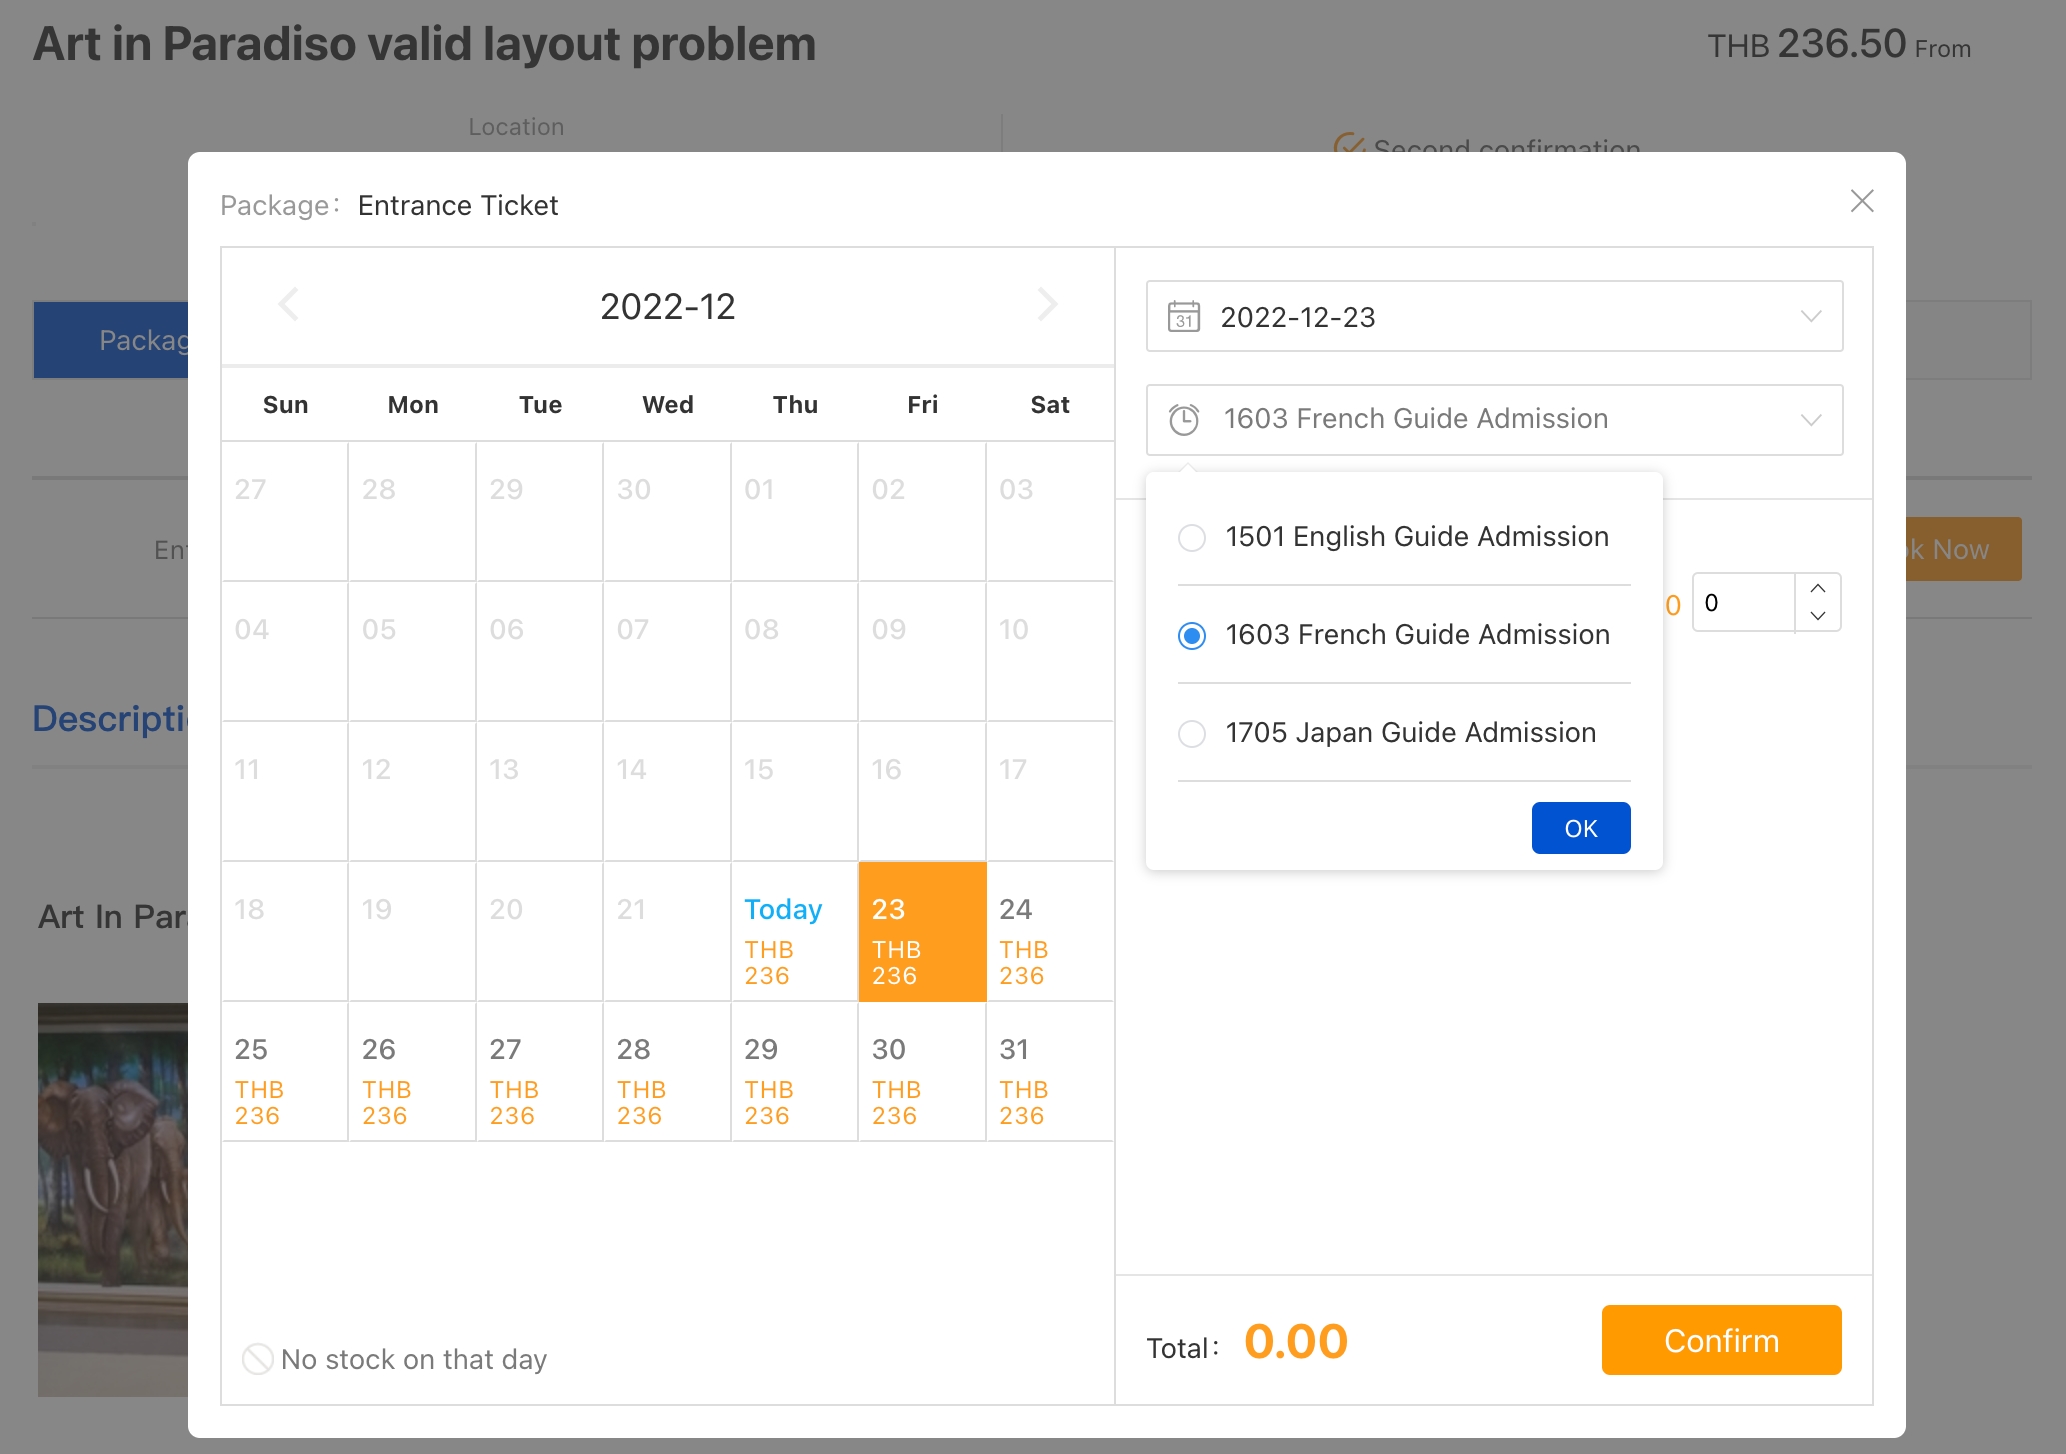The height and width of the screenshot is (1454, 2066).
Task: Choose December 31 in the calendar
Action: pyautogui.click(x=1049, y=1072)
